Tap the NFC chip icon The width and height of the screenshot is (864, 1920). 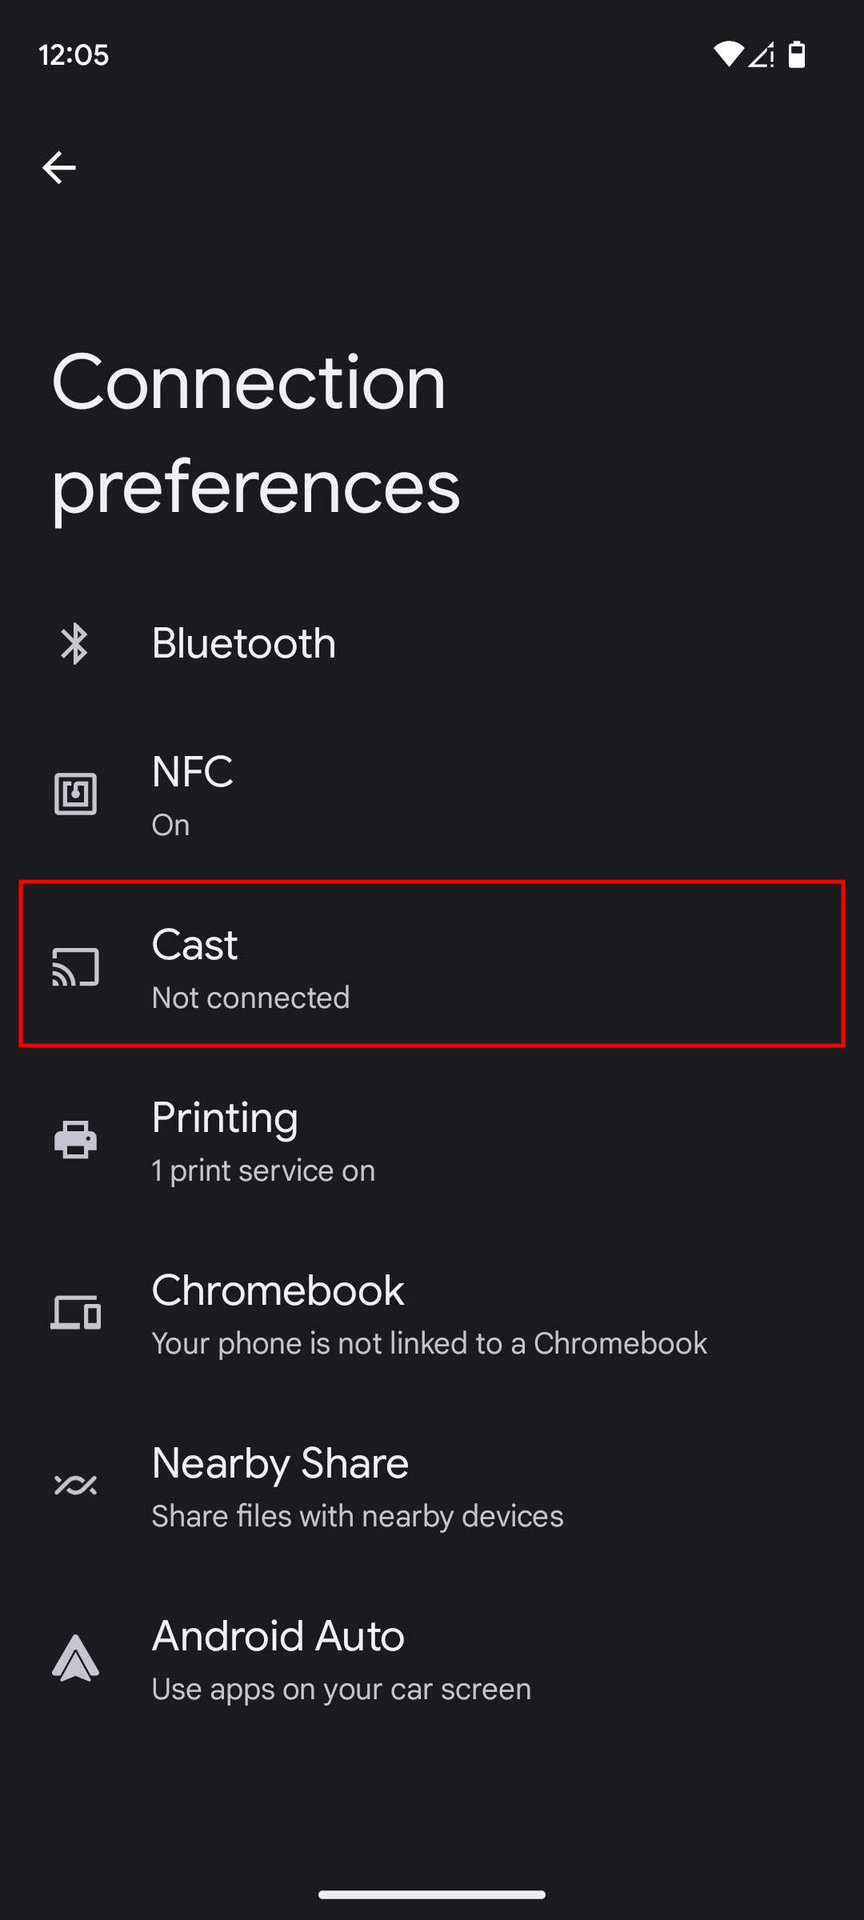pyautogui.click(x=75, y=795)
